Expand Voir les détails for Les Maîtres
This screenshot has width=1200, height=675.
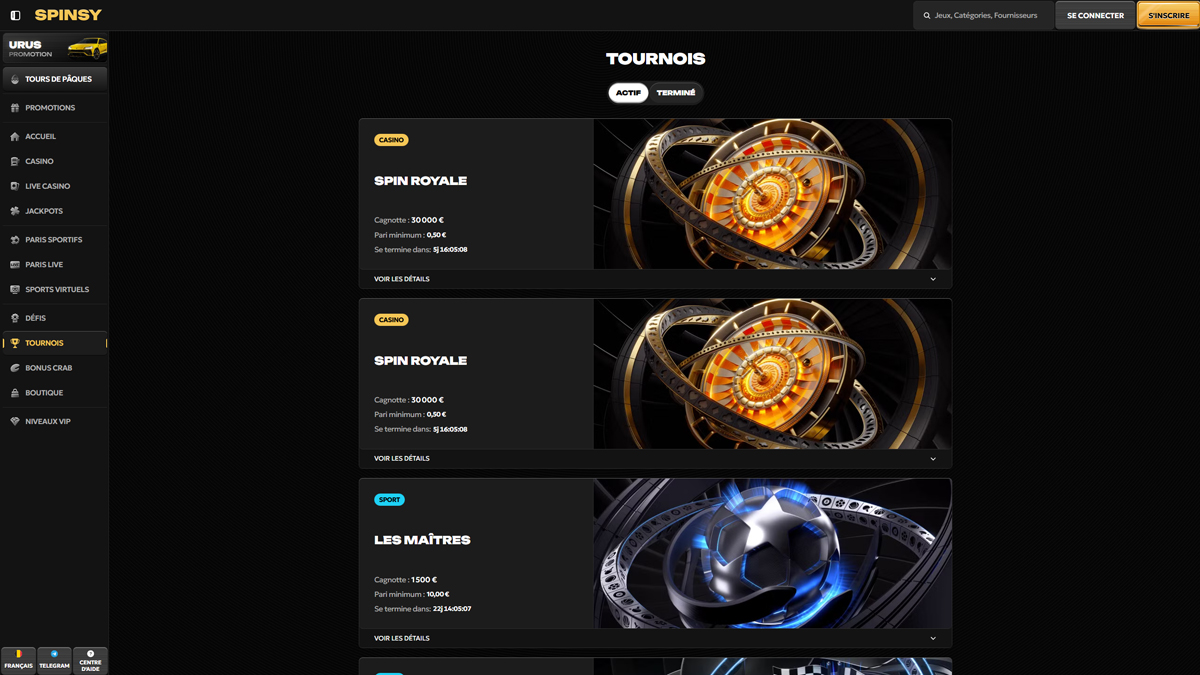655,638
